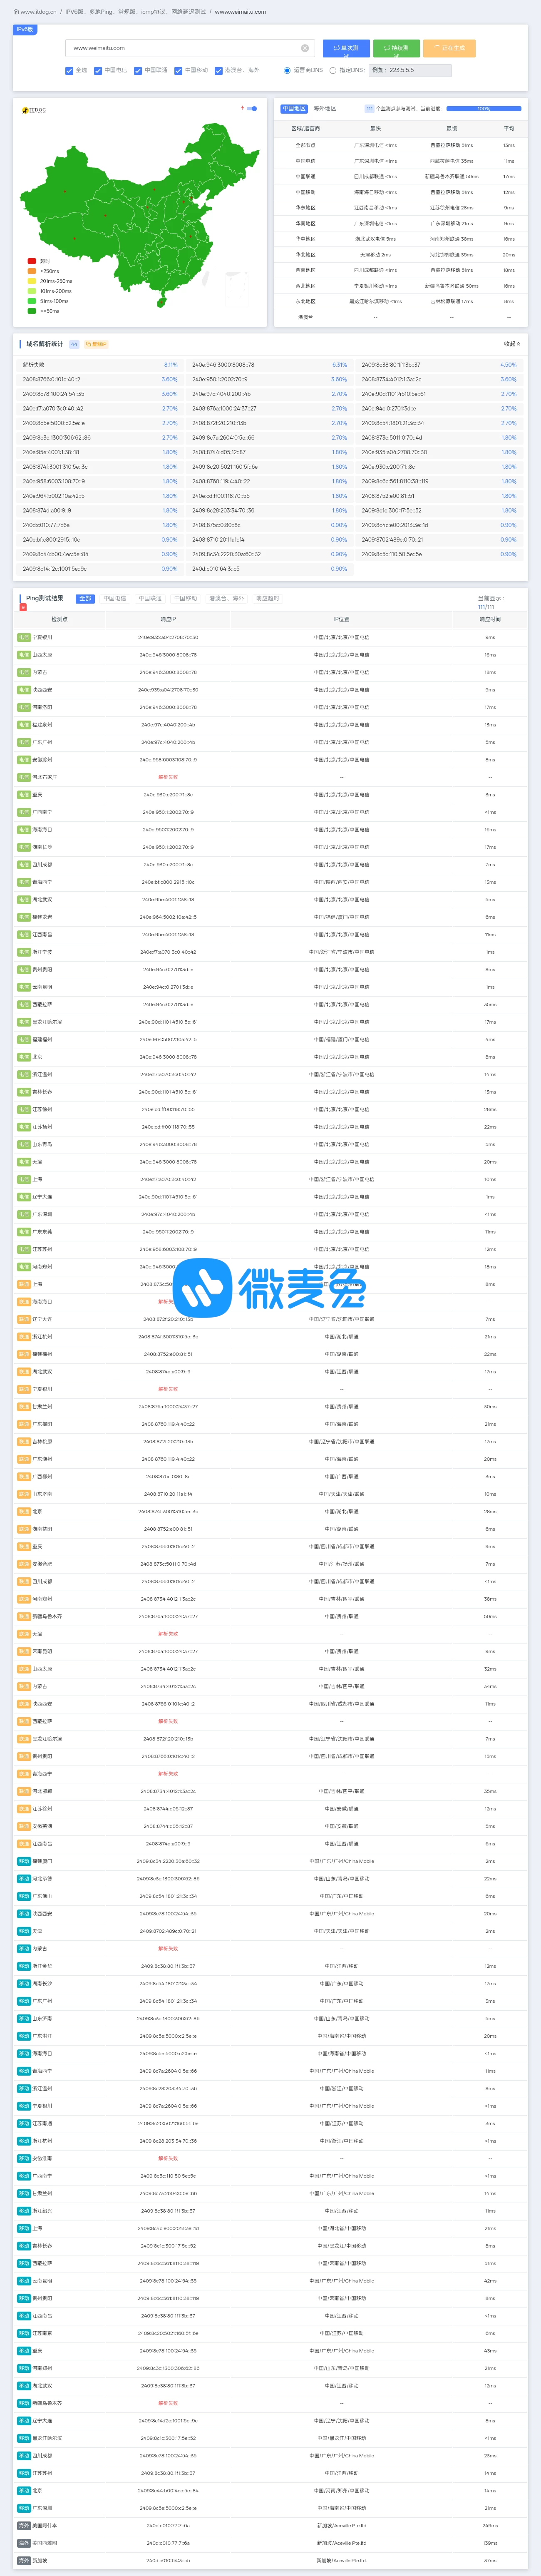Click the orange button beside 持续测试
The width and height of the screenshot is (541, 2576).
(x=449, y=48)
